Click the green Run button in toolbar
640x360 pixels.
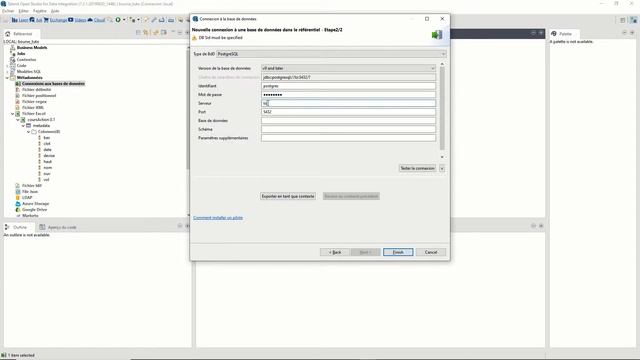tap(118, 20)
